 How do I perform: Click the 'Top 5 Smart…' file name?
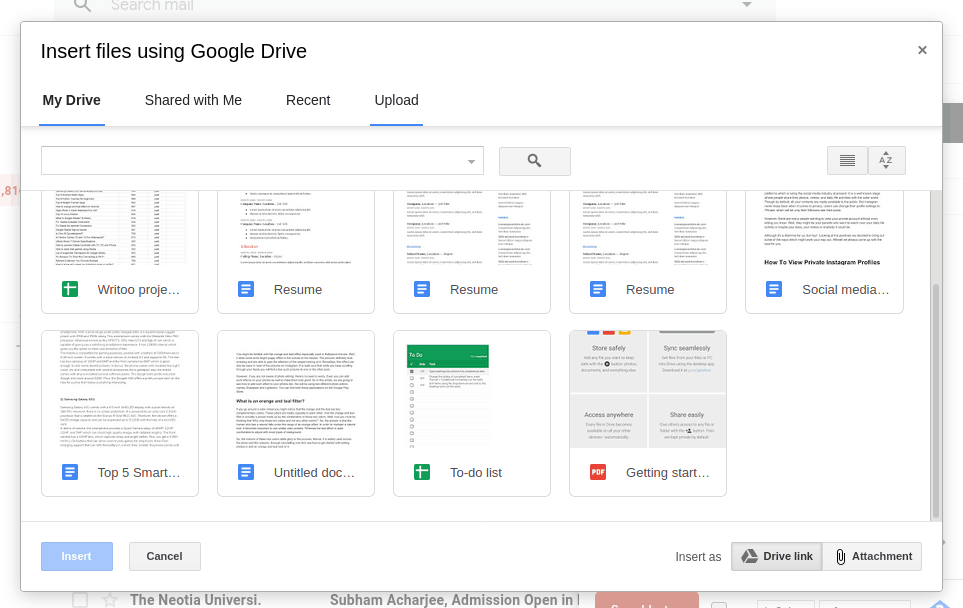pos(139,473)
